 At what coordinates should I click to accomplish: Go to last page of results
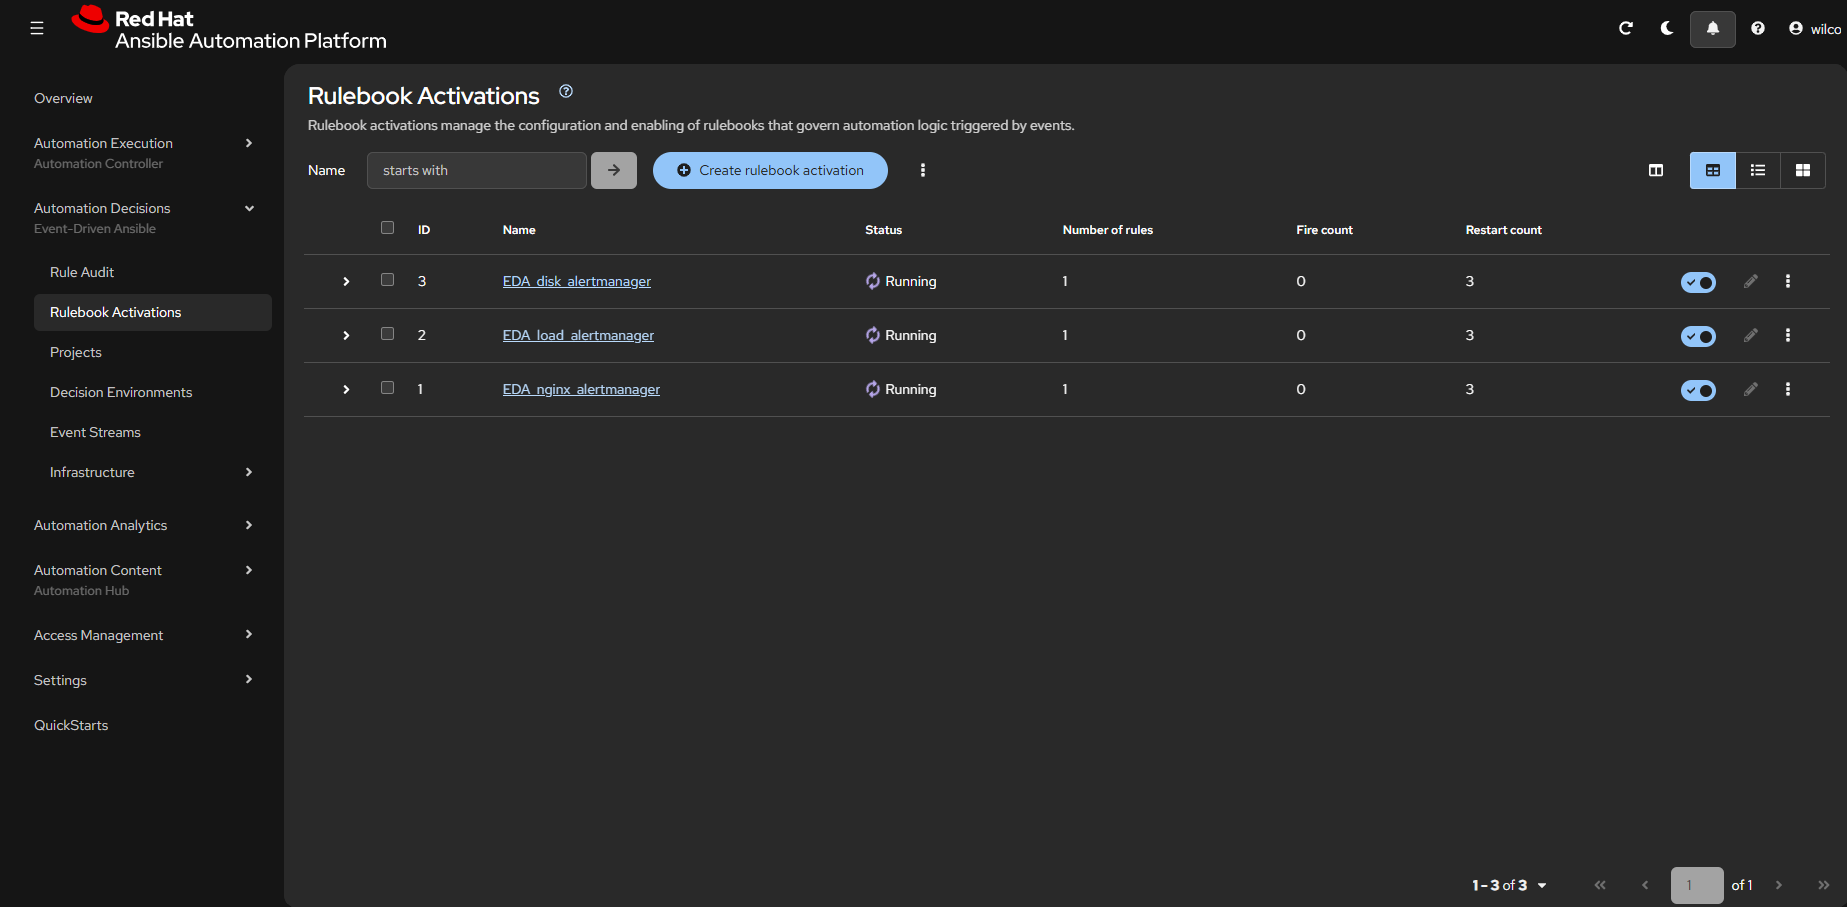(x=1823, y=885)
